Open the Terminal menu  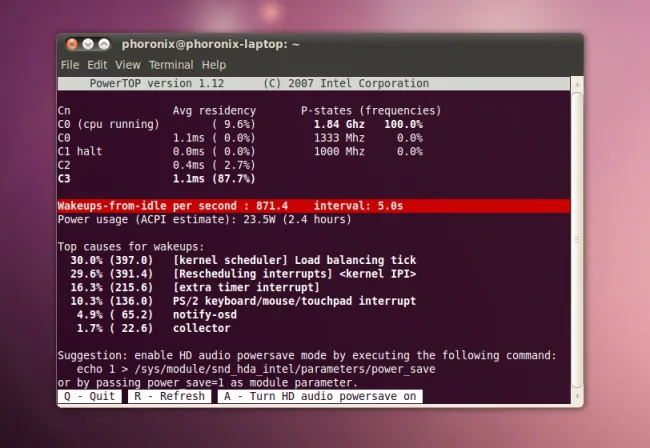click(171, 65)
